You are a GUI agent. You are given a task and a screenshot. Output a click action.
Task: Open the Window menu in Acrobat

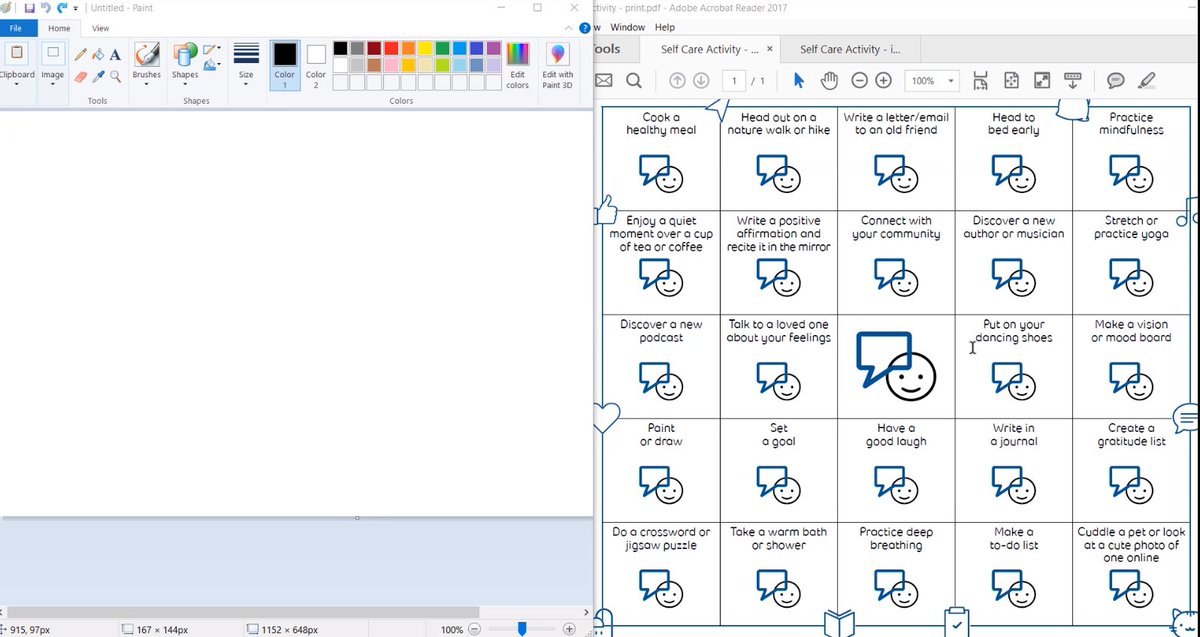(x=627, y=27)
